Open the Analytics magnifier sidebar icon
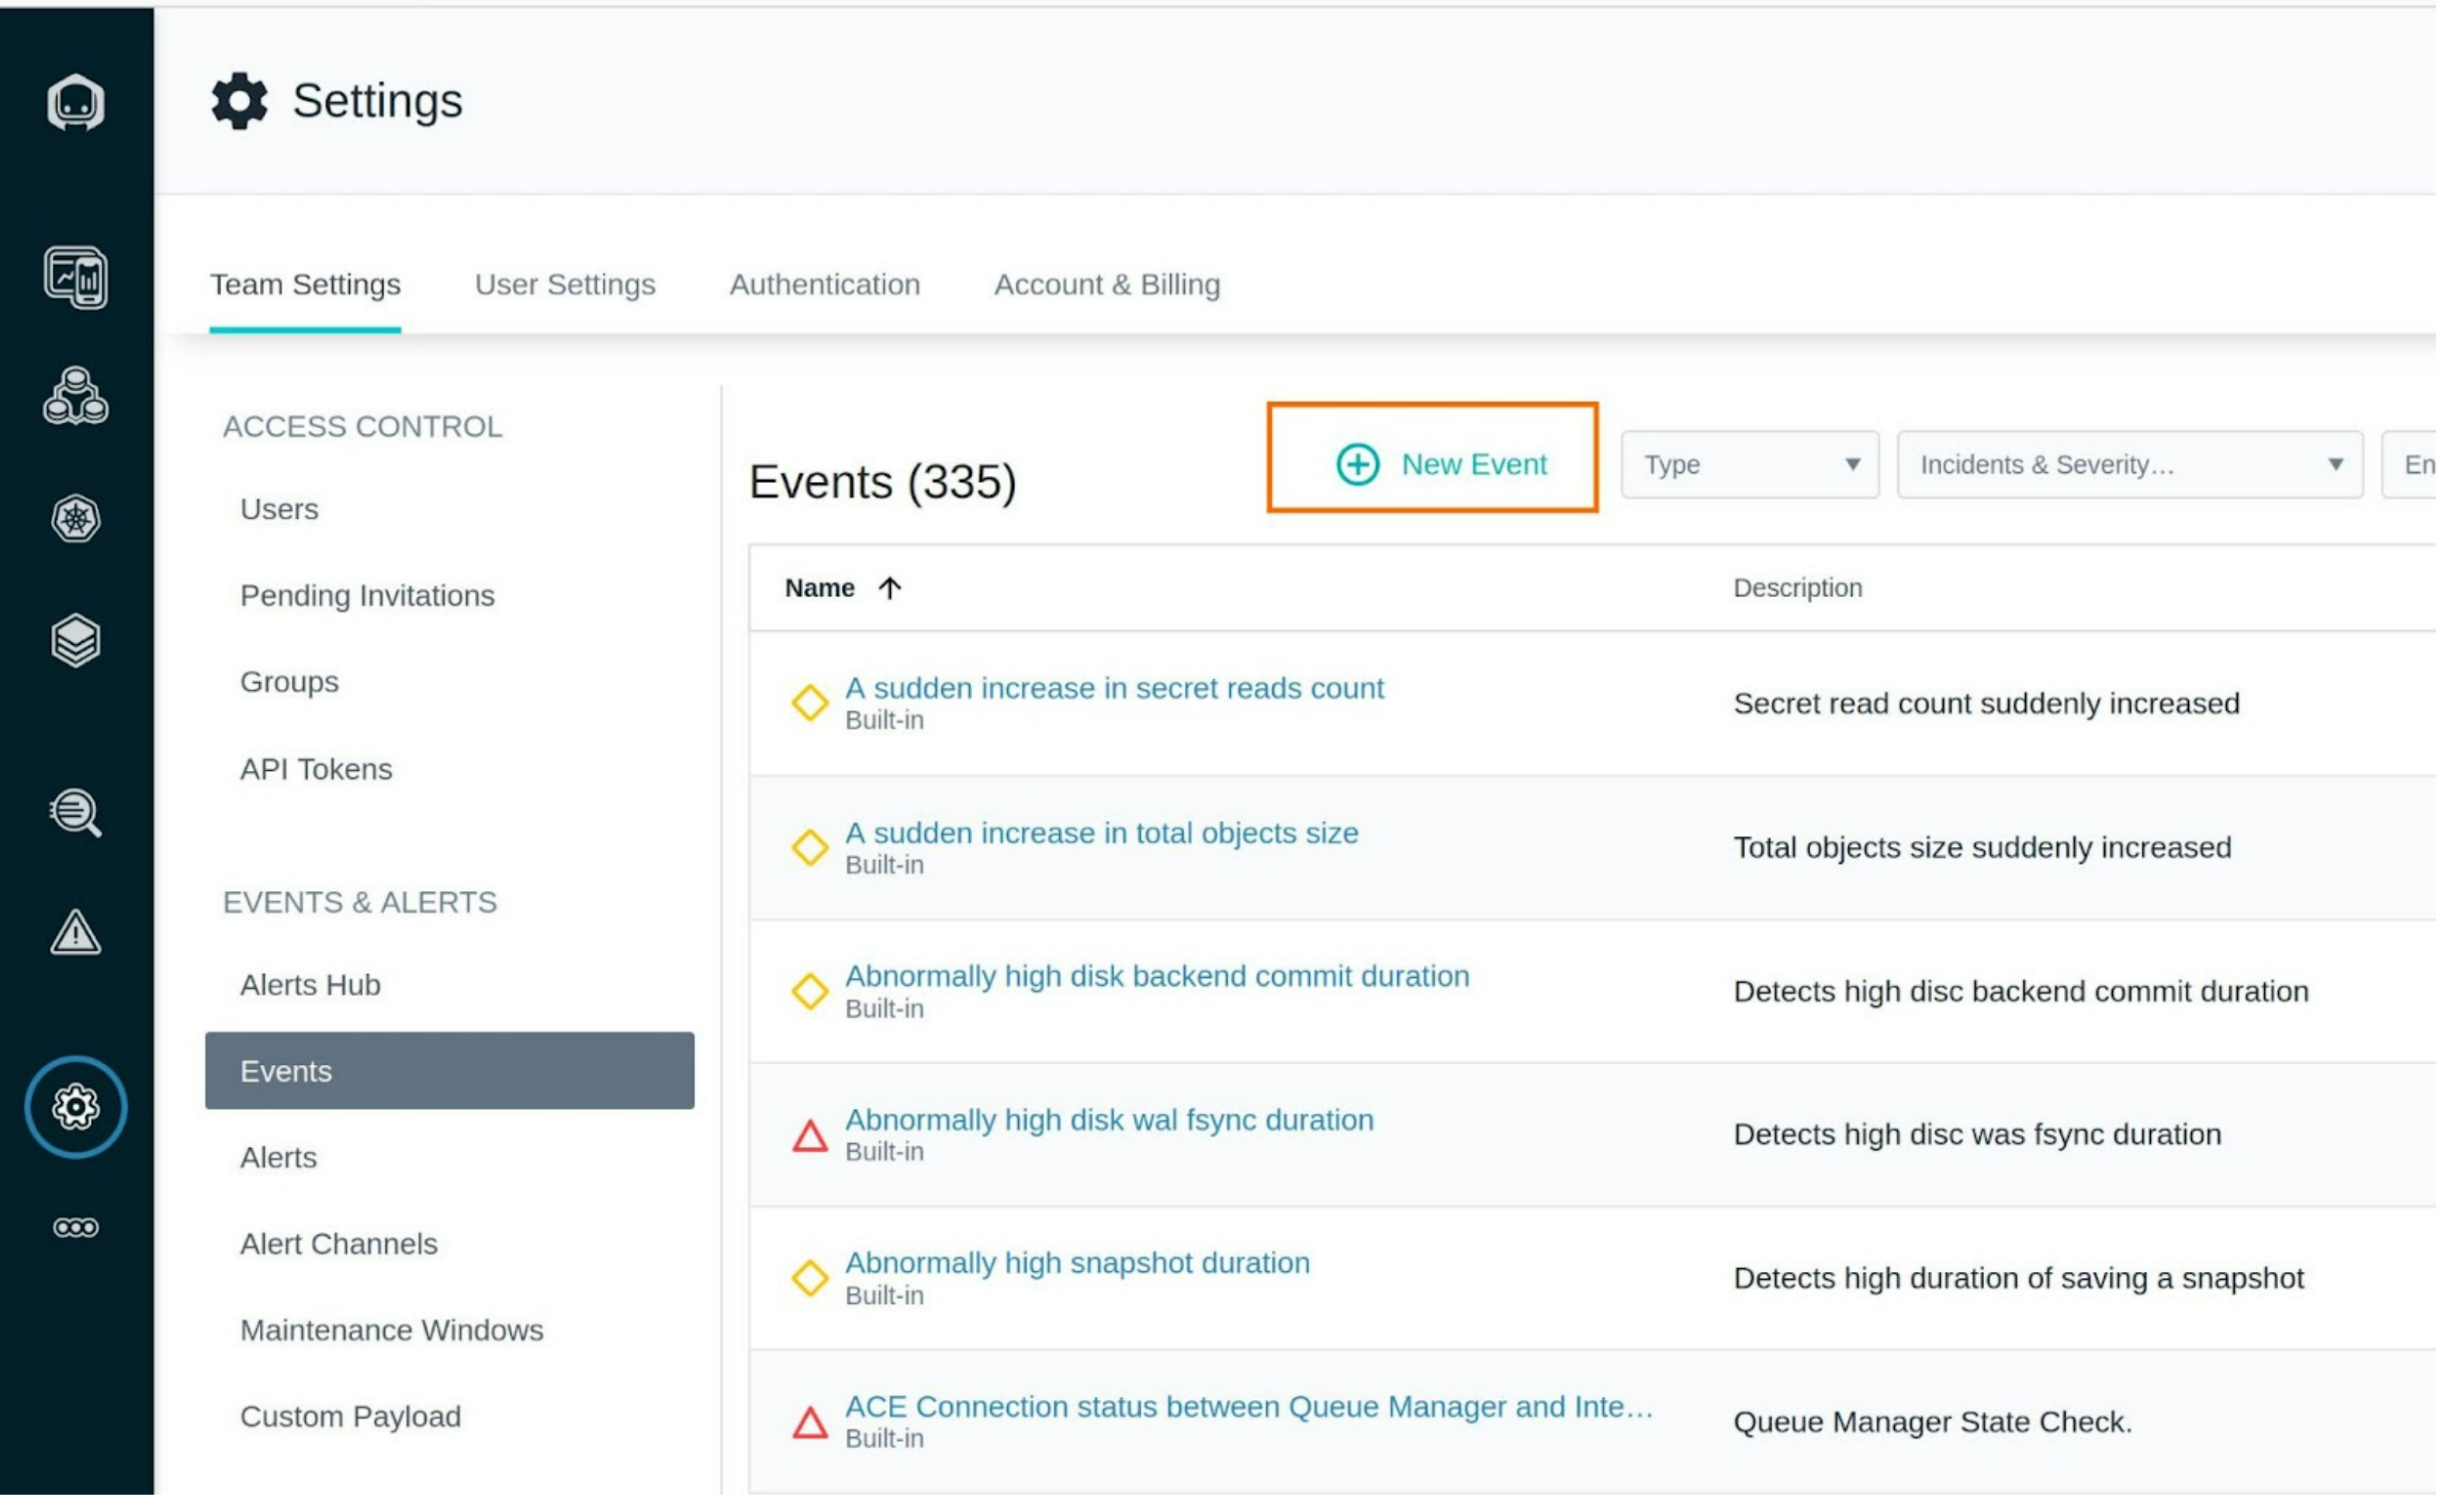This screenshot has height=1502, width=2458. tap(76, 815)
